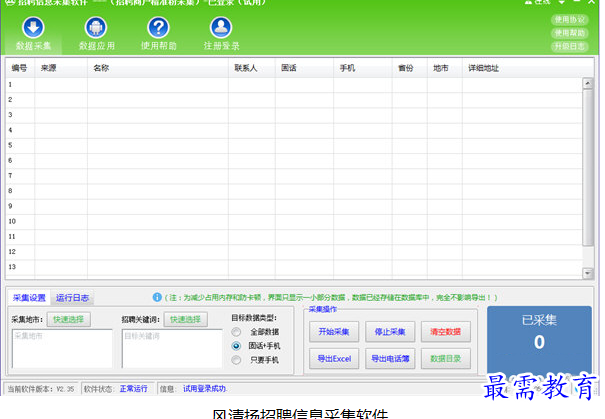605x419 pixels.
Task: Click the 名称 column header
Action: click(158, 68)
